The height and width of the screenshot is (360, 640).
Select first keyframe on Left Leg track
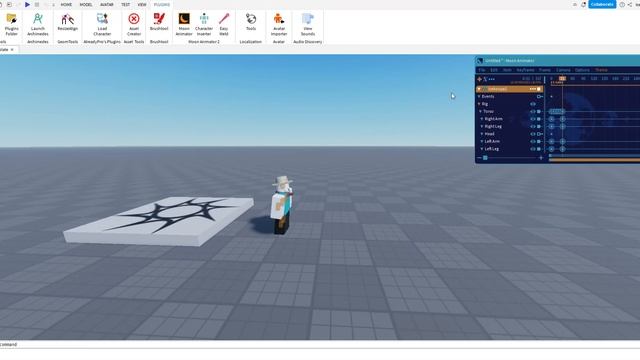(551, 149)
